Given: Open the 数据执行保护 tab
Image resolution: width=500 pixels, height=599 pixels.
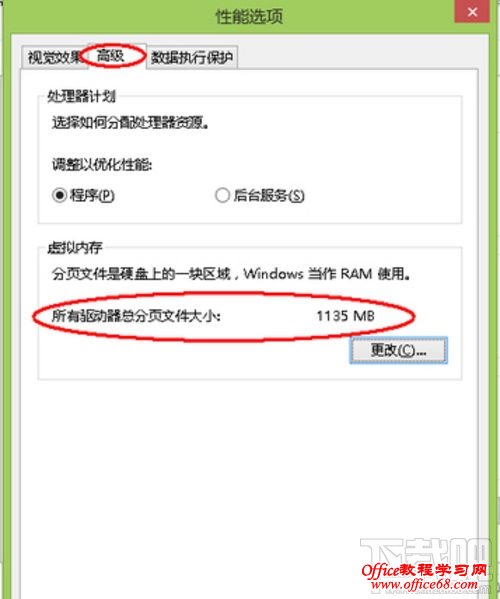Looking at the screenshot, I should point(192,58).
